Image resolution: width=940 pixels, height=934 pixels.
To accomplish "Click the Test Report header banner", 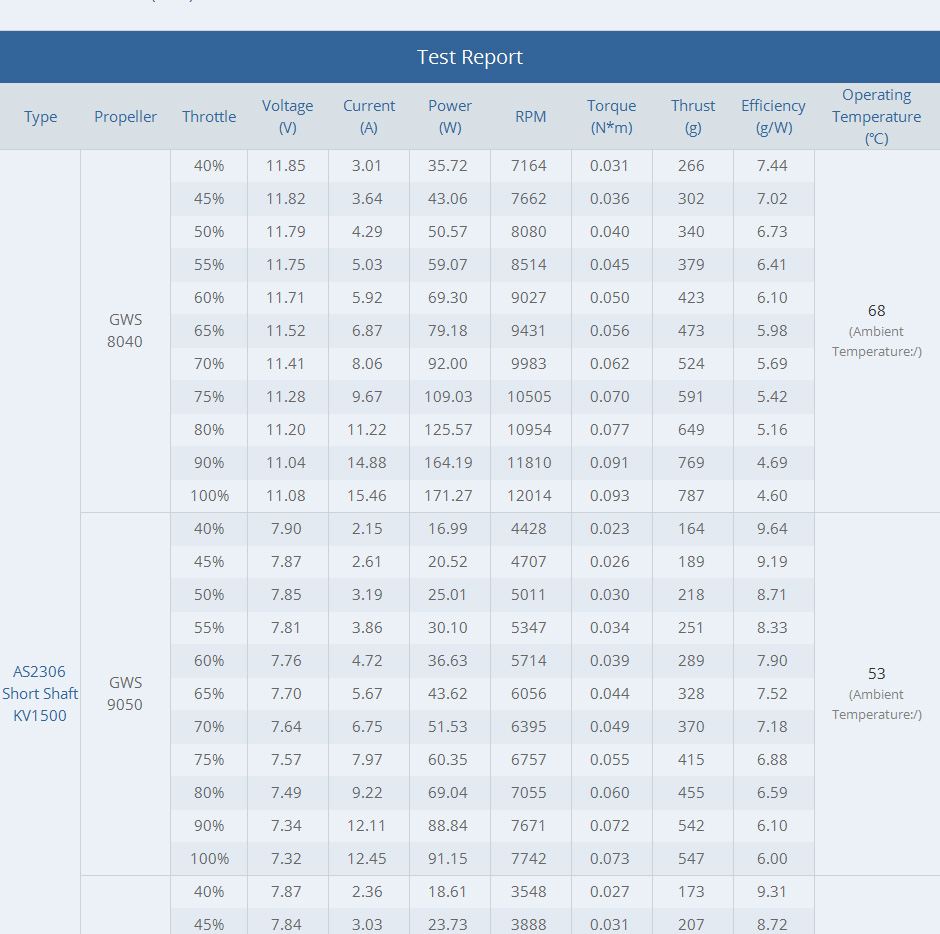I will coord(470,57).
